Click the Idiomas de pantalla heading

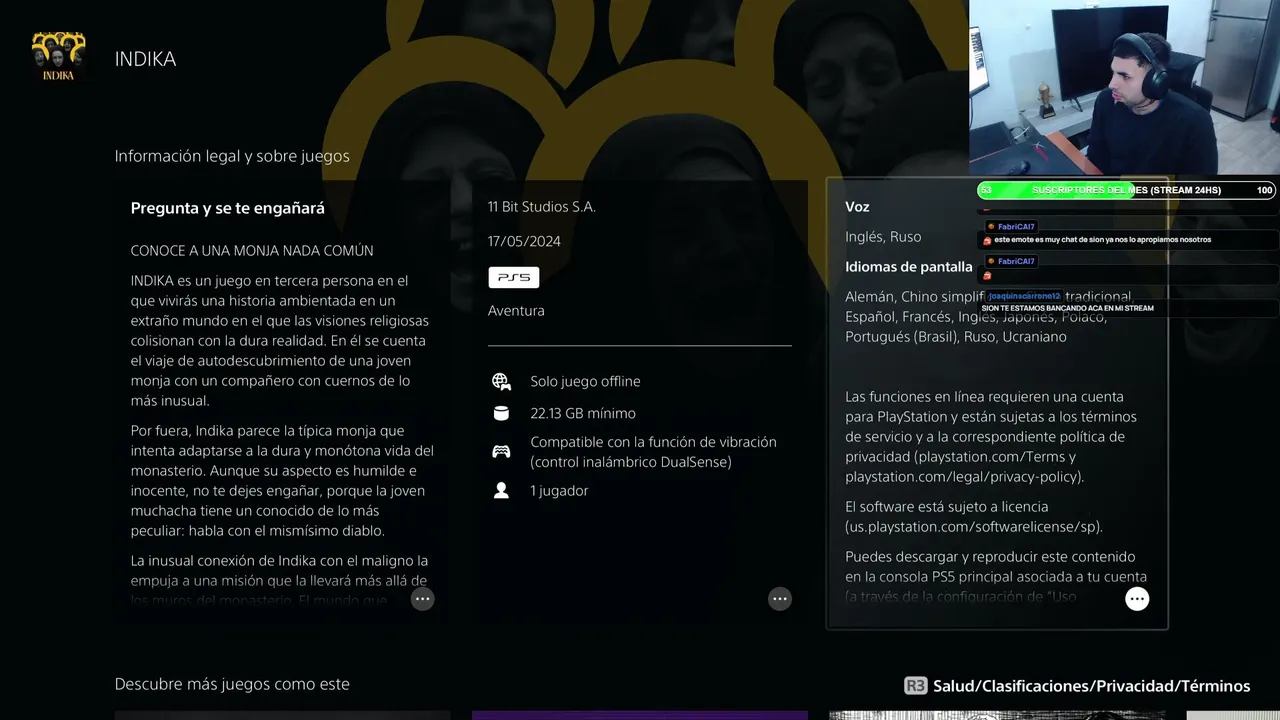pos(909,267)
